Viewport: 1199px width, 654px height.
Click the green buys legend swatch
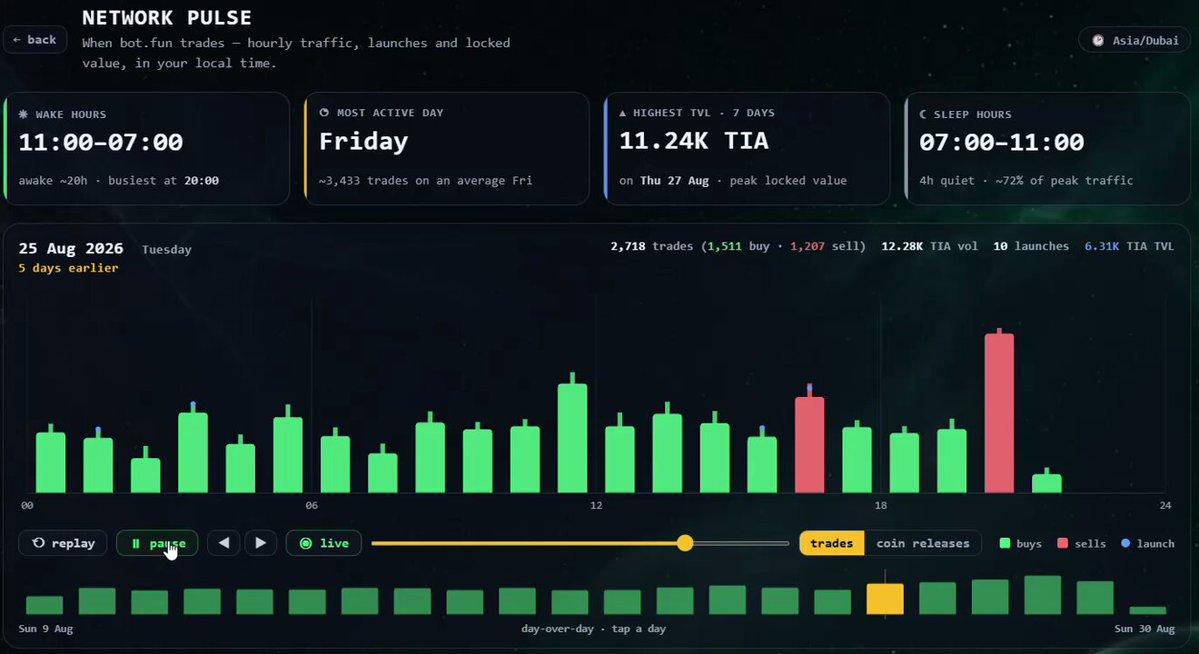coord(1005,543)
